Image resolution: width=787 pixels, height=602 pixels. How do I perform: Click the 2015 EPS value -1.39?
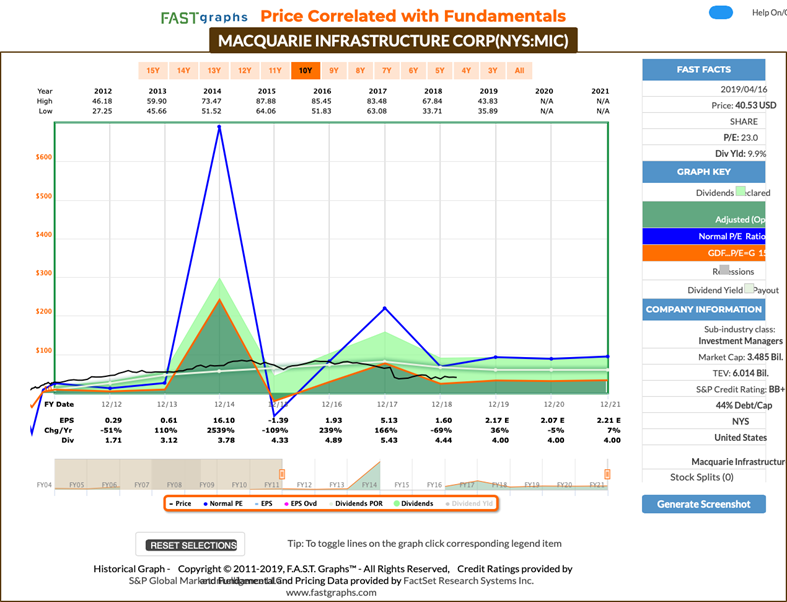[278, 420]
